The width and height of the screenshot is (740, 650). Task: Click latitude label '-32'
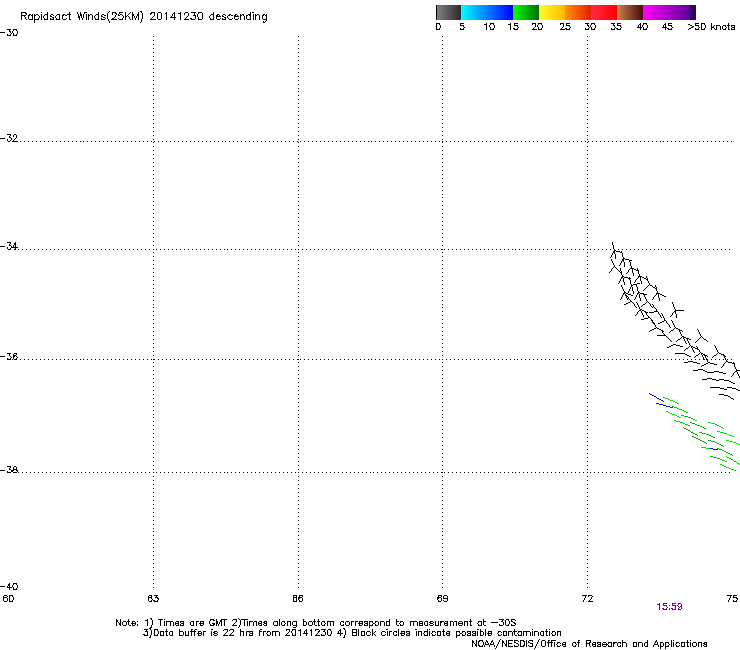[9, 138]
